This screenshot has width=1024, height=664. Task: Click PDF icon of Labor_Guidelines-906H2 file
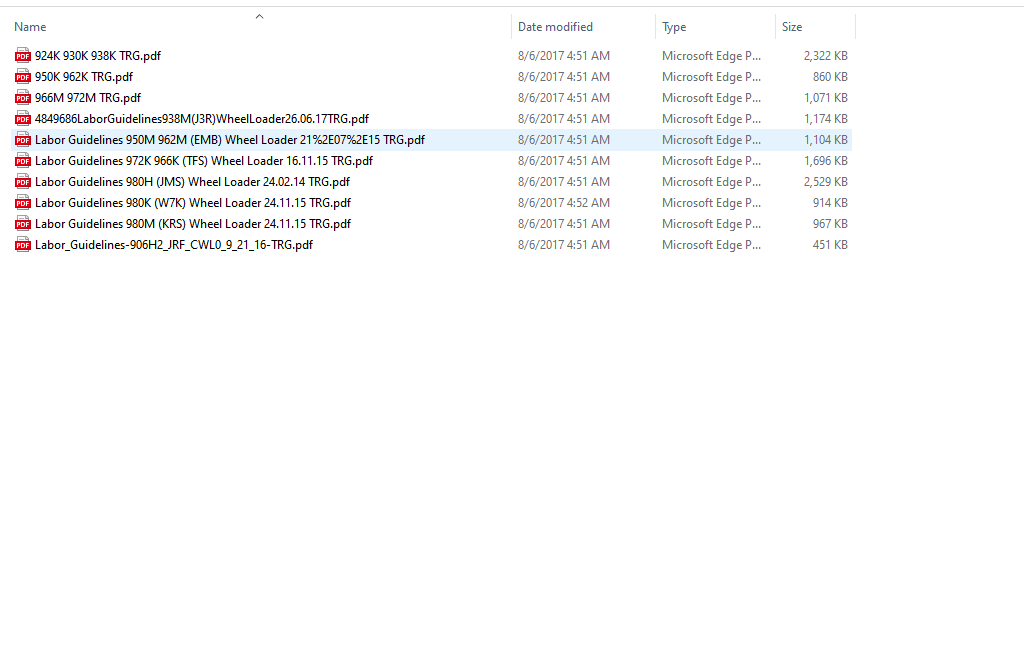tap(23, 244)
